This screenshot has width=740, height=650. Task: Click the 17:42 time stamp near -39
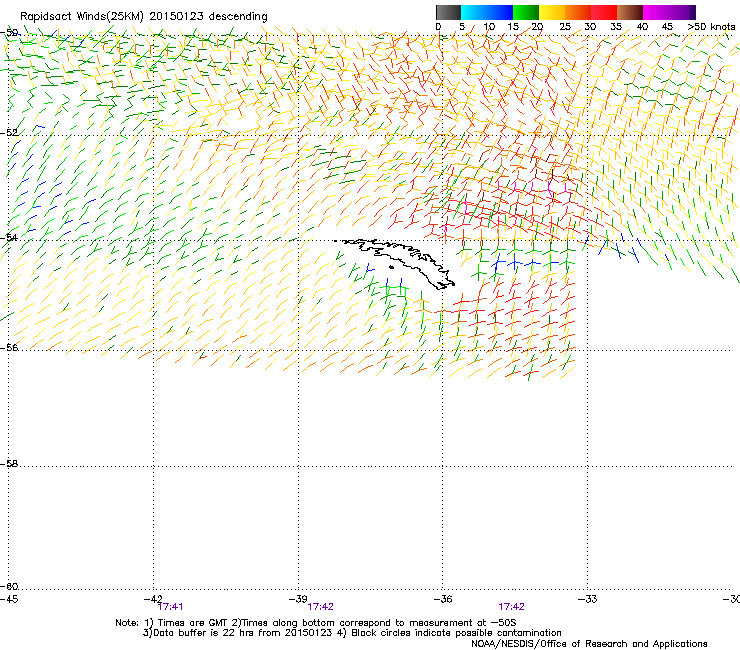click(320, 607)
